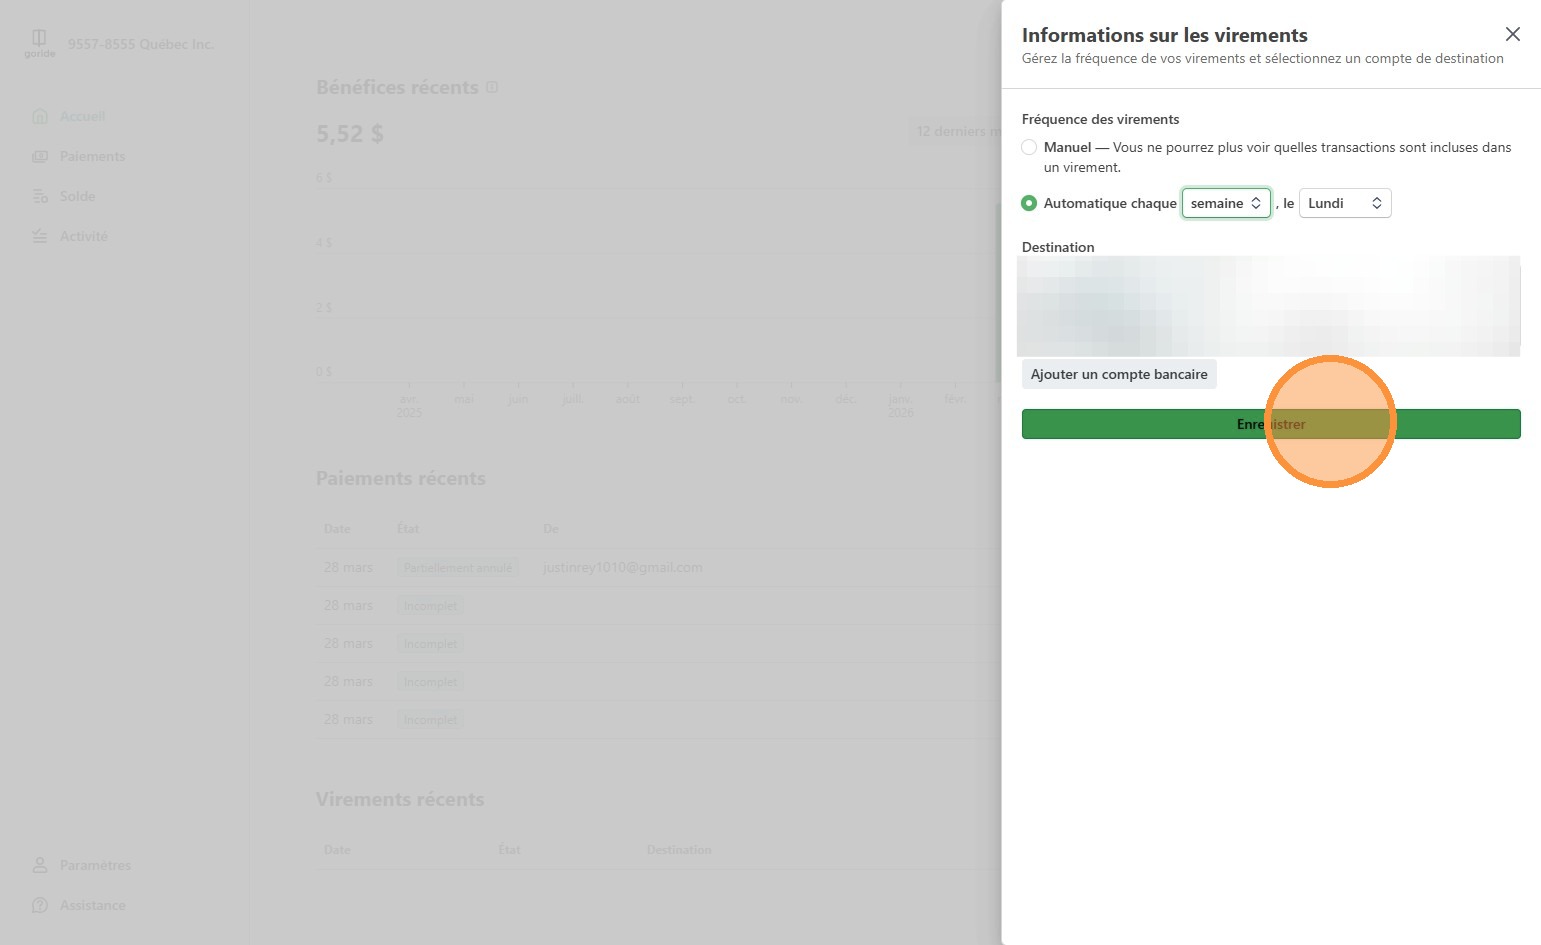Click the État header in Paiements récents
The image size is (1541, 945).
pos(407,528)
